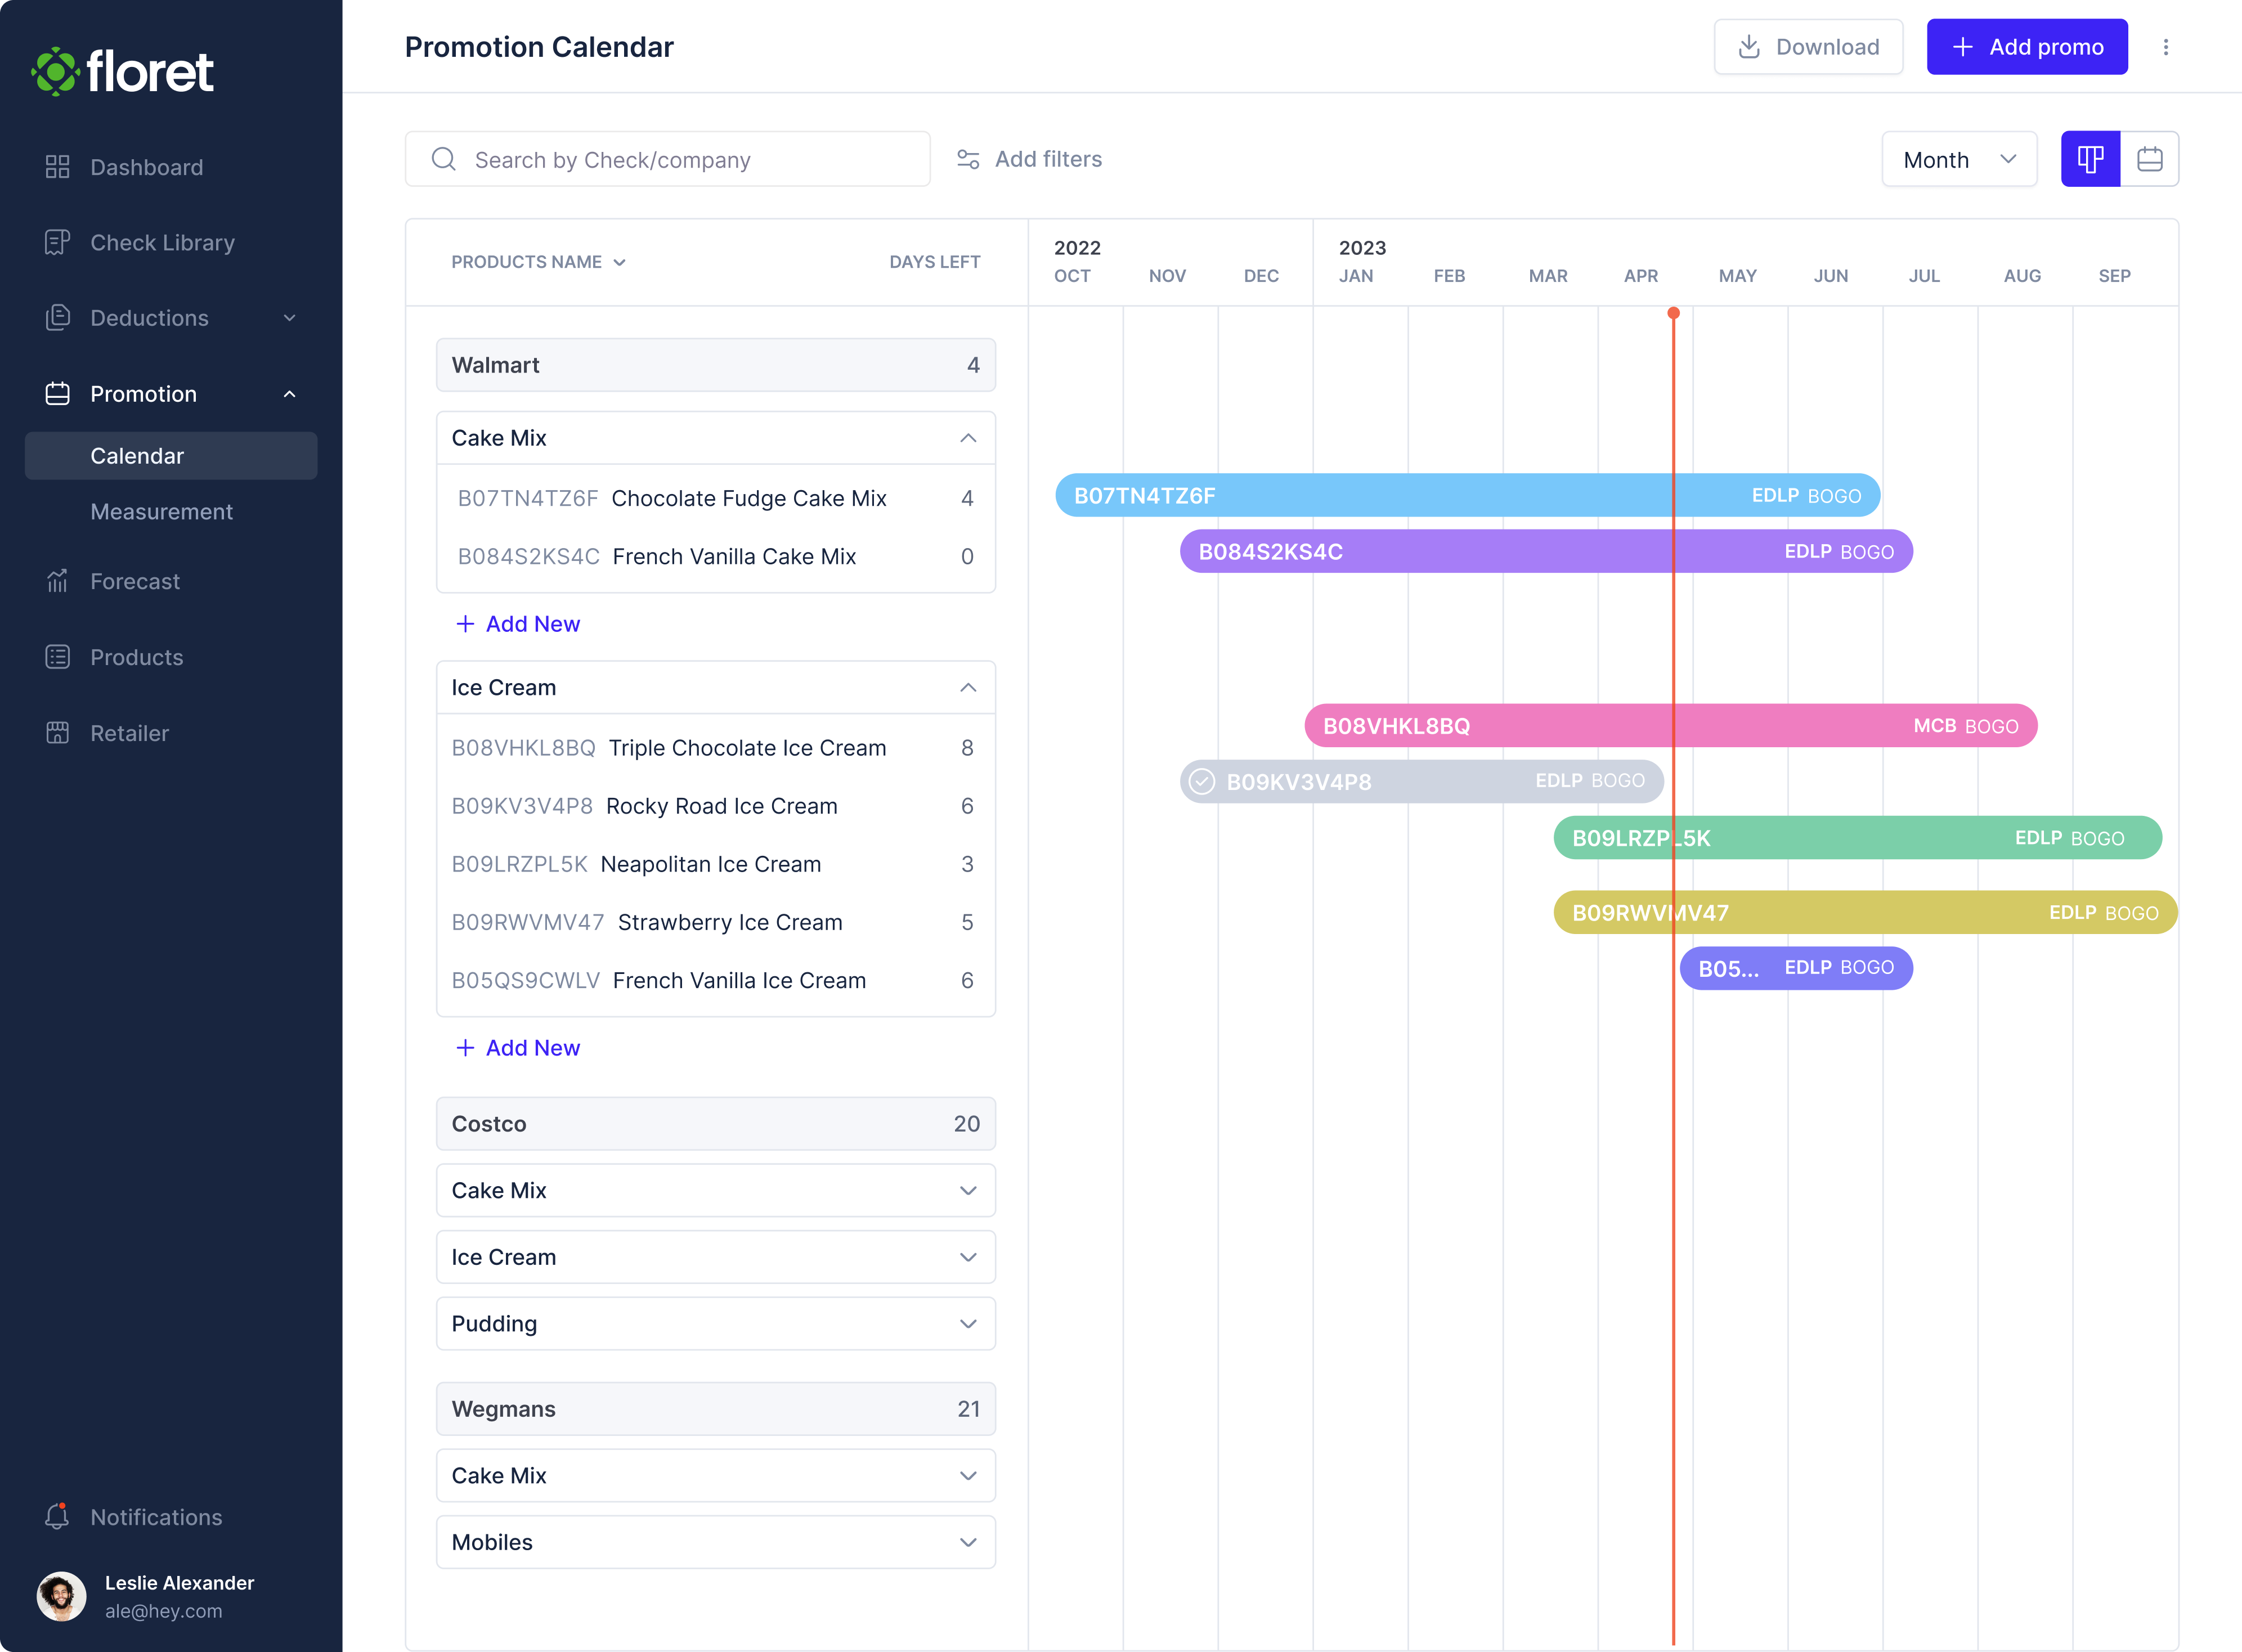
Task: Open the Retailer store icon
Action: pyautogui.click(x=57, y=733)
